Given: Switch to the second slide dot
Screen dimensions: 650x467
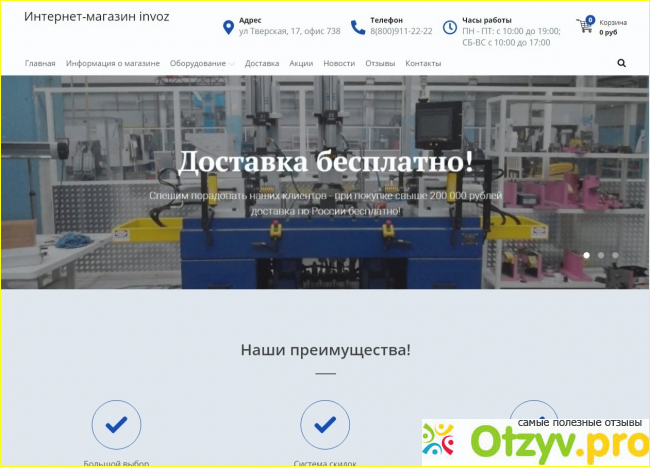Looking at the screenshot, I should pos(601,255).
